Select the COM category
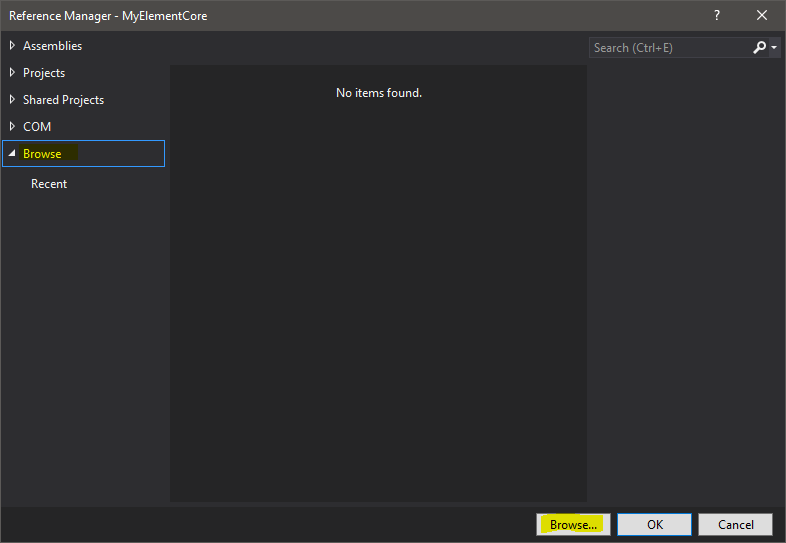The image size is (786, 543). tap(37, 127)
